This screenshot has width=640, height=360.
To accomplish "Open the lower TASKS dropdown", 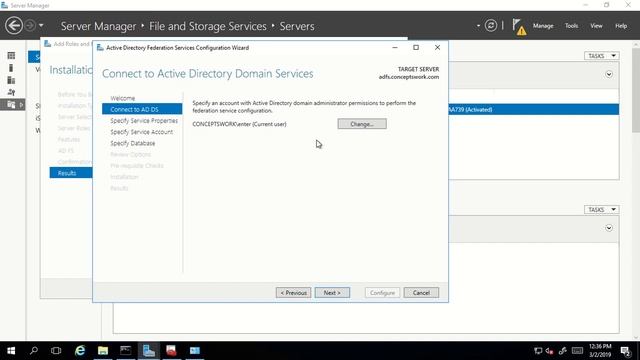I will tap(602, 209).
